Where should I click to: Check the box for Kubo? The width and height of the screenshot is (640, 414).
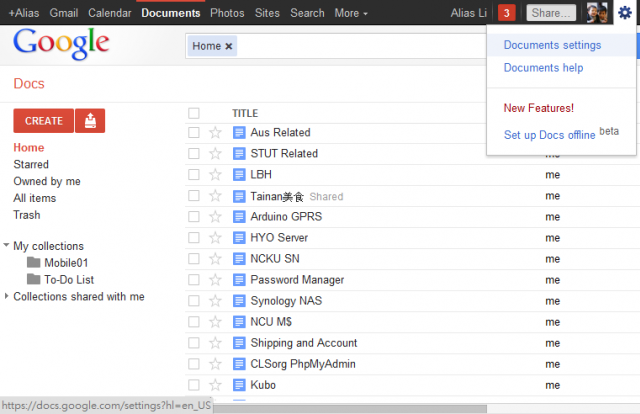tap(194, 385)
